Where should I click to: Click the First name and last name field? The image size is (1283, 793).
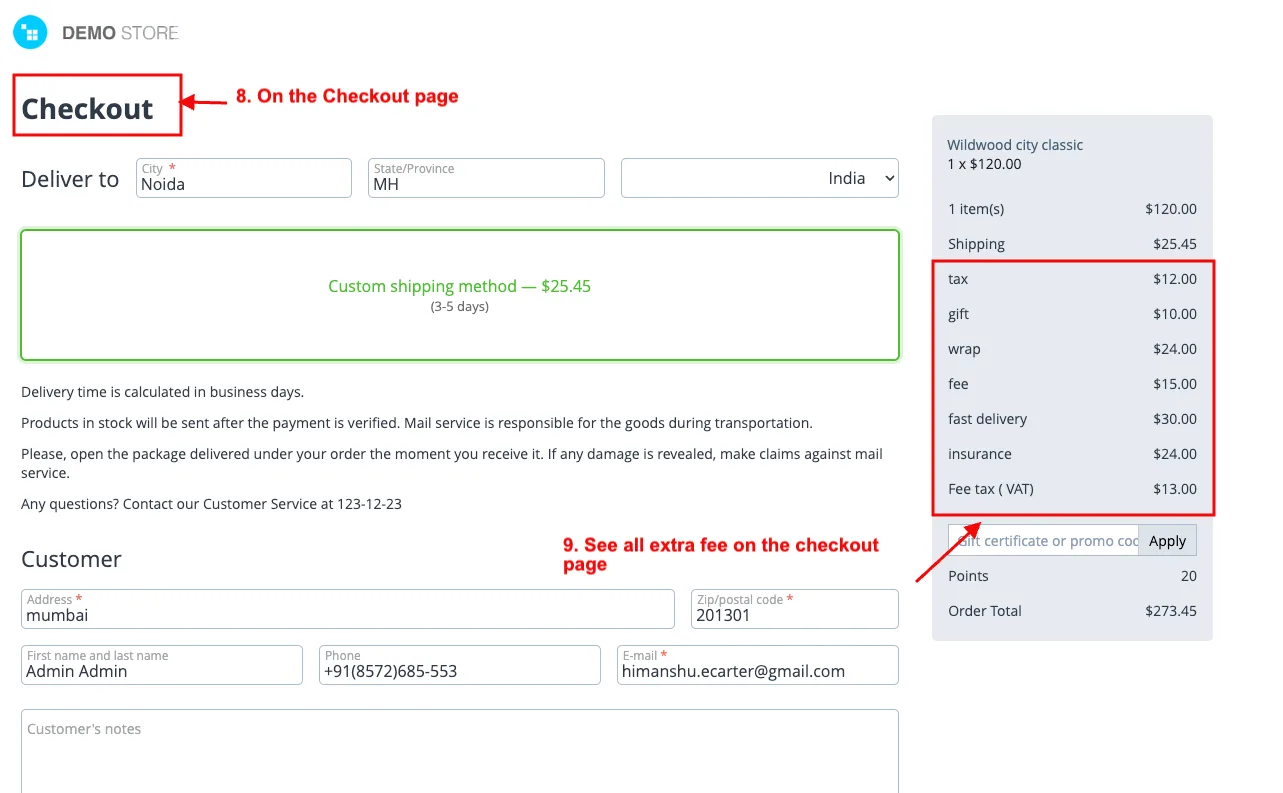tap(162, 665)
